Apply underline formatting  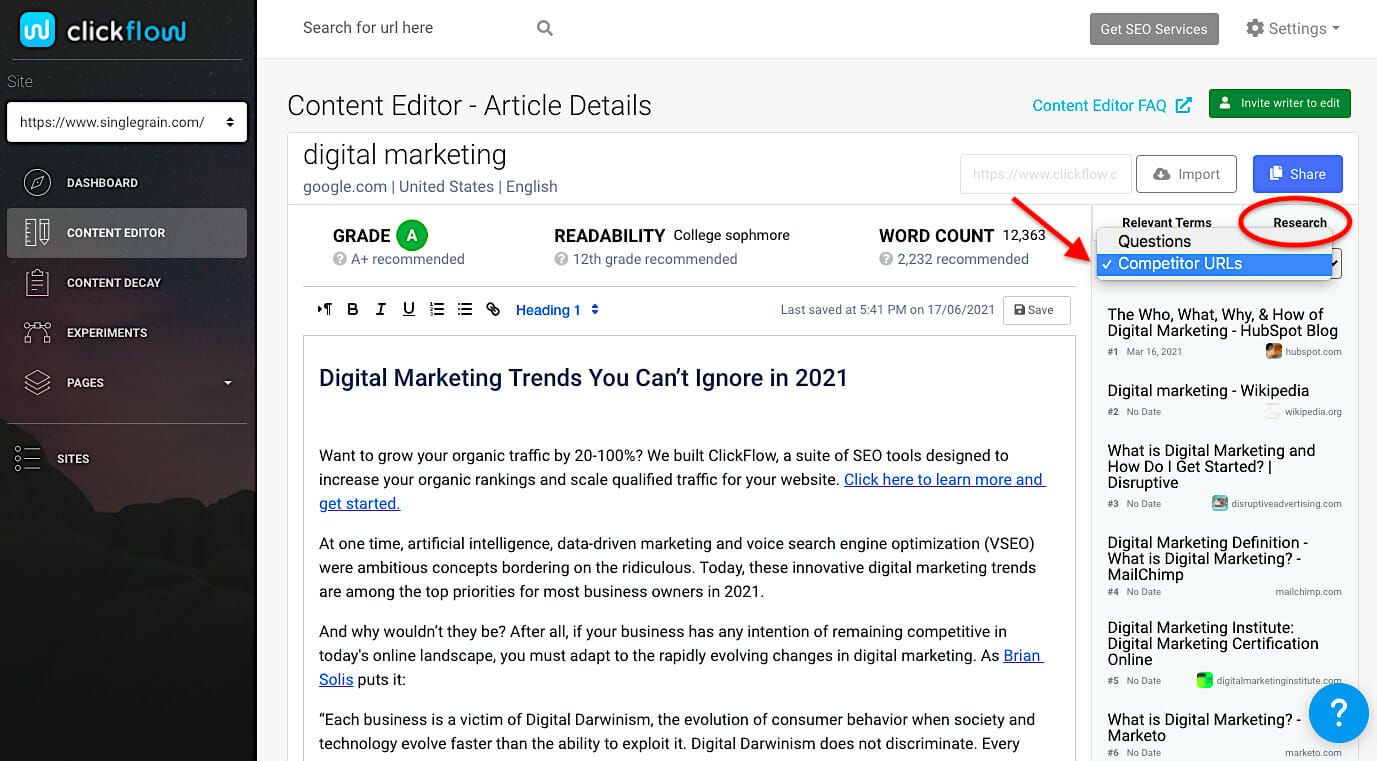click(408, 310)
